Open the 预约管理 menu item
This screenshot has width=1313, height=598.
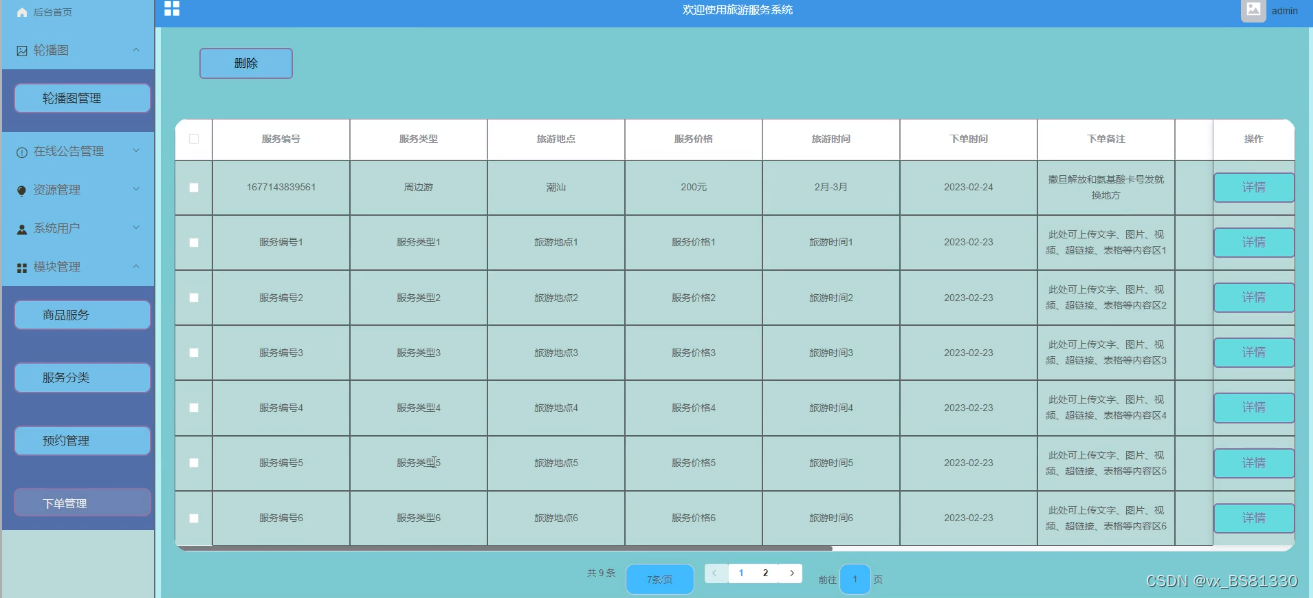(x=82, y=441)
